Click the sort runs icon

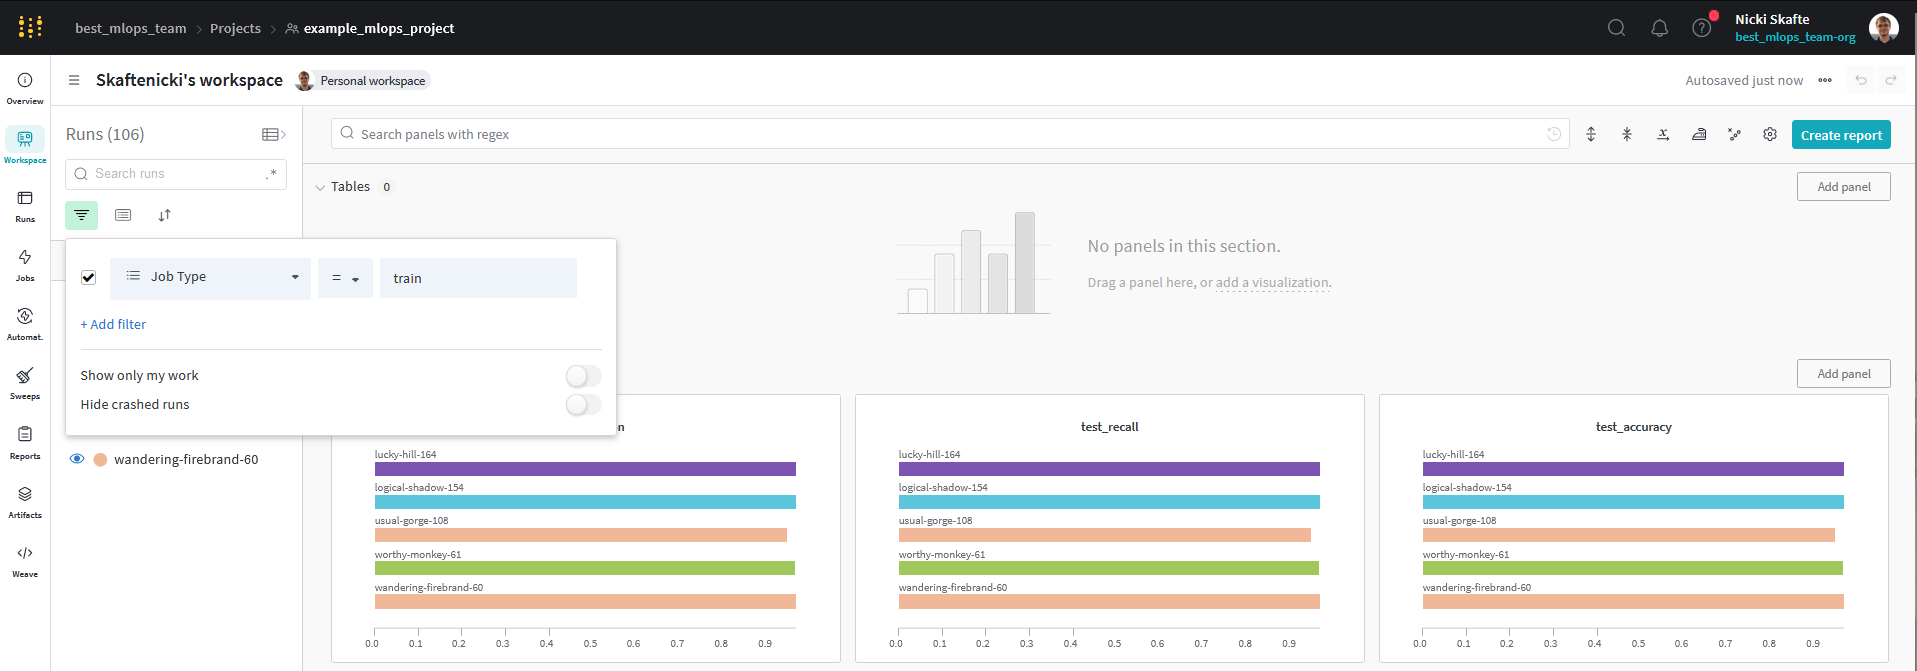click(164, 215)
